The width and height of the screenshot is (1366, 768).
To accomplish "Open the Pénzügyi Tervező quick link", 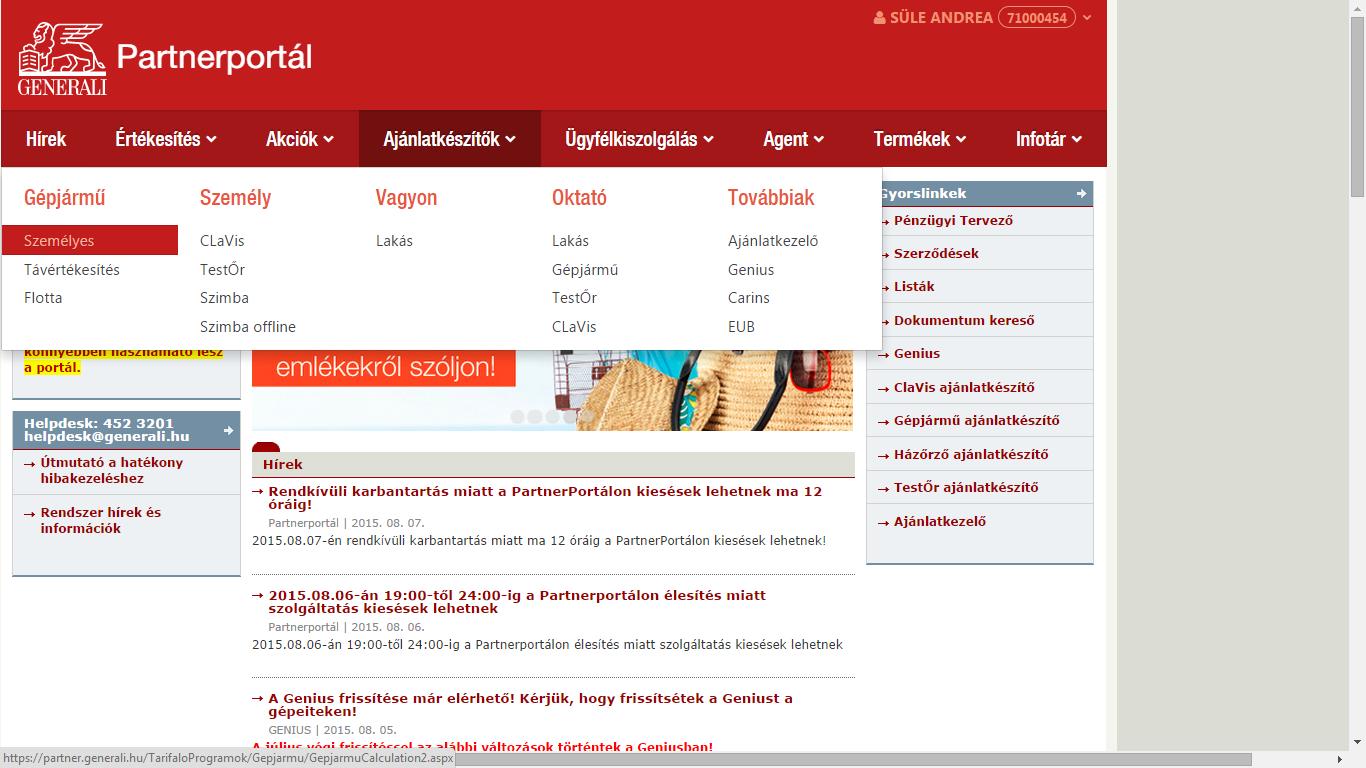I will 953,220.
